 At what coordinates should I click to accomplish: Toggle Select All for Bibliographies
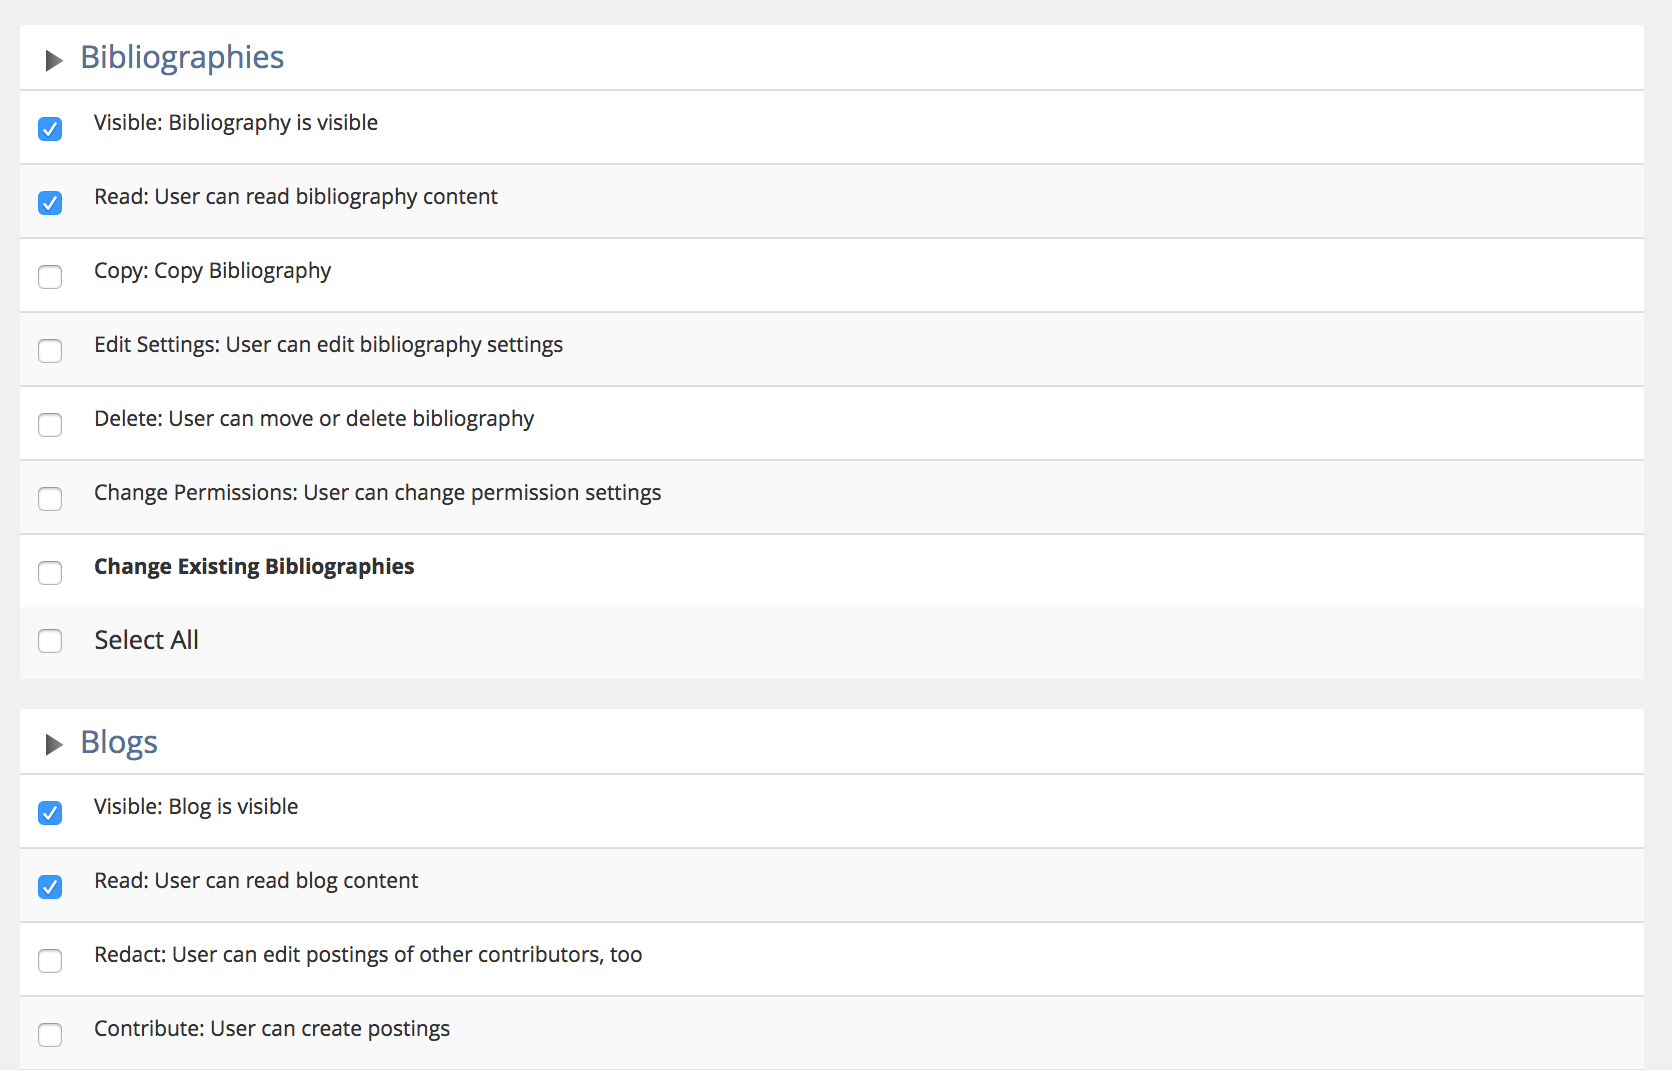[50, 641]
